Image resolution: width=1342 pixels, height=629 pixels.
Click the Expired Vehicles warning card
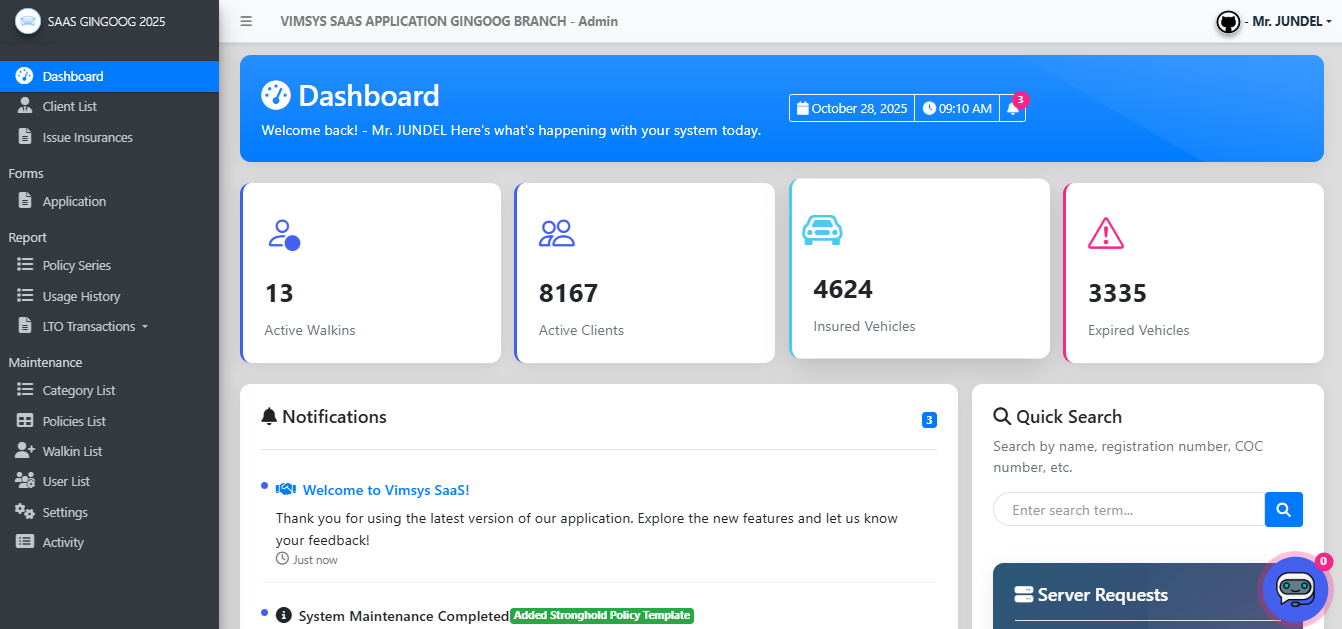[1193, 270]
